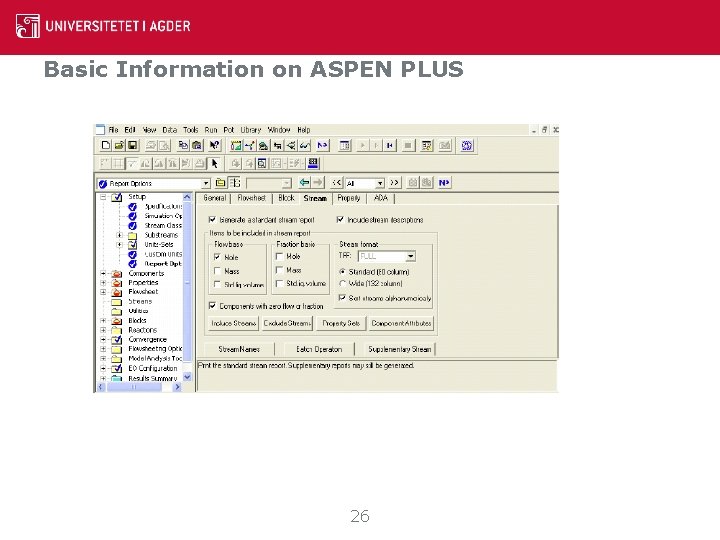Click the blue Next (N>) icon in main toolbar

coord(323,146)
